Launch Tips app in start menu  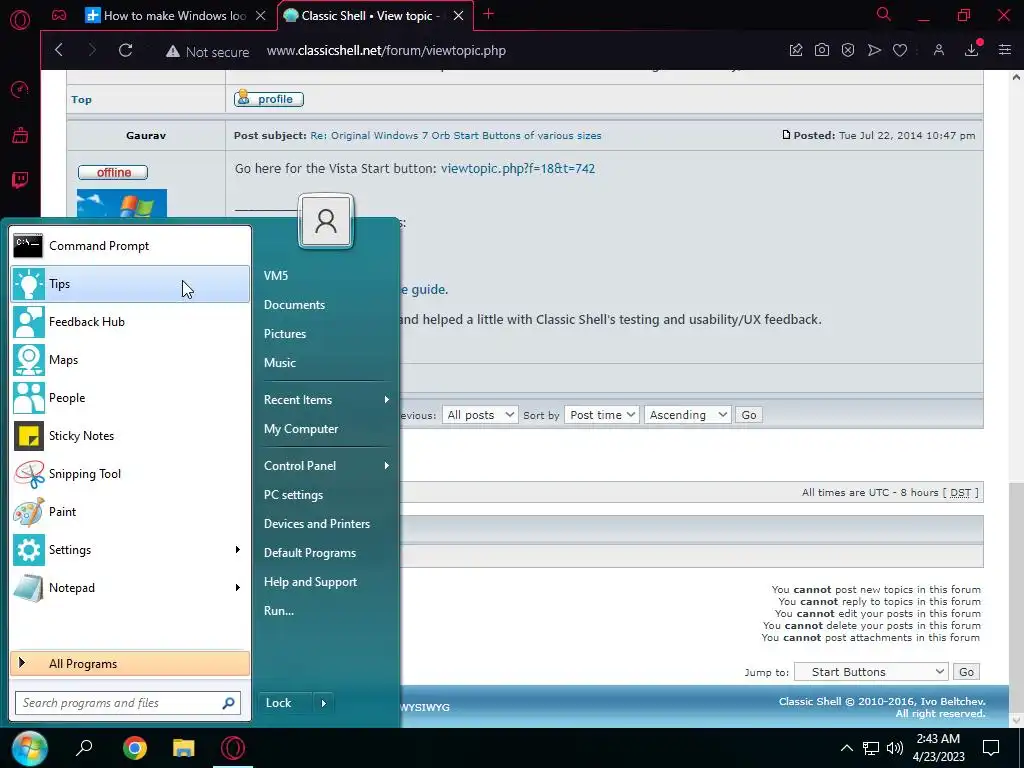click(x=130, y=284)
